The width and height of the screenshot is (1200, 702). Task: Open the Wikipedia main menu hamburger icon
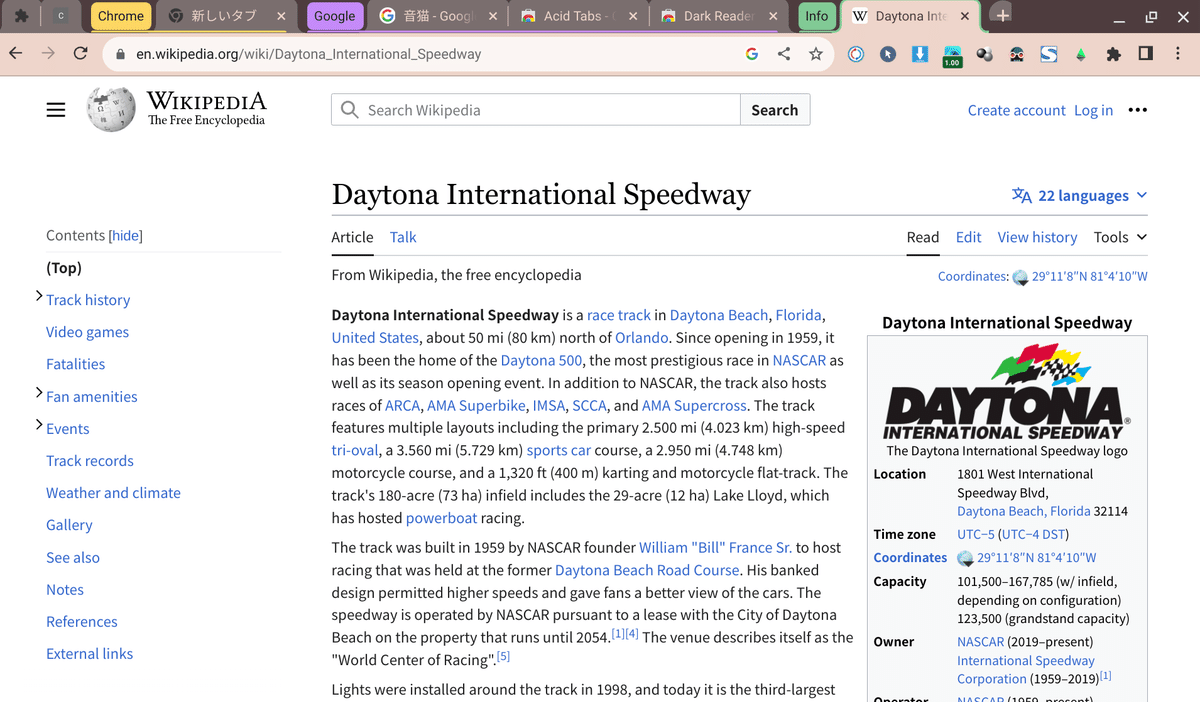(x=56, y=110)
